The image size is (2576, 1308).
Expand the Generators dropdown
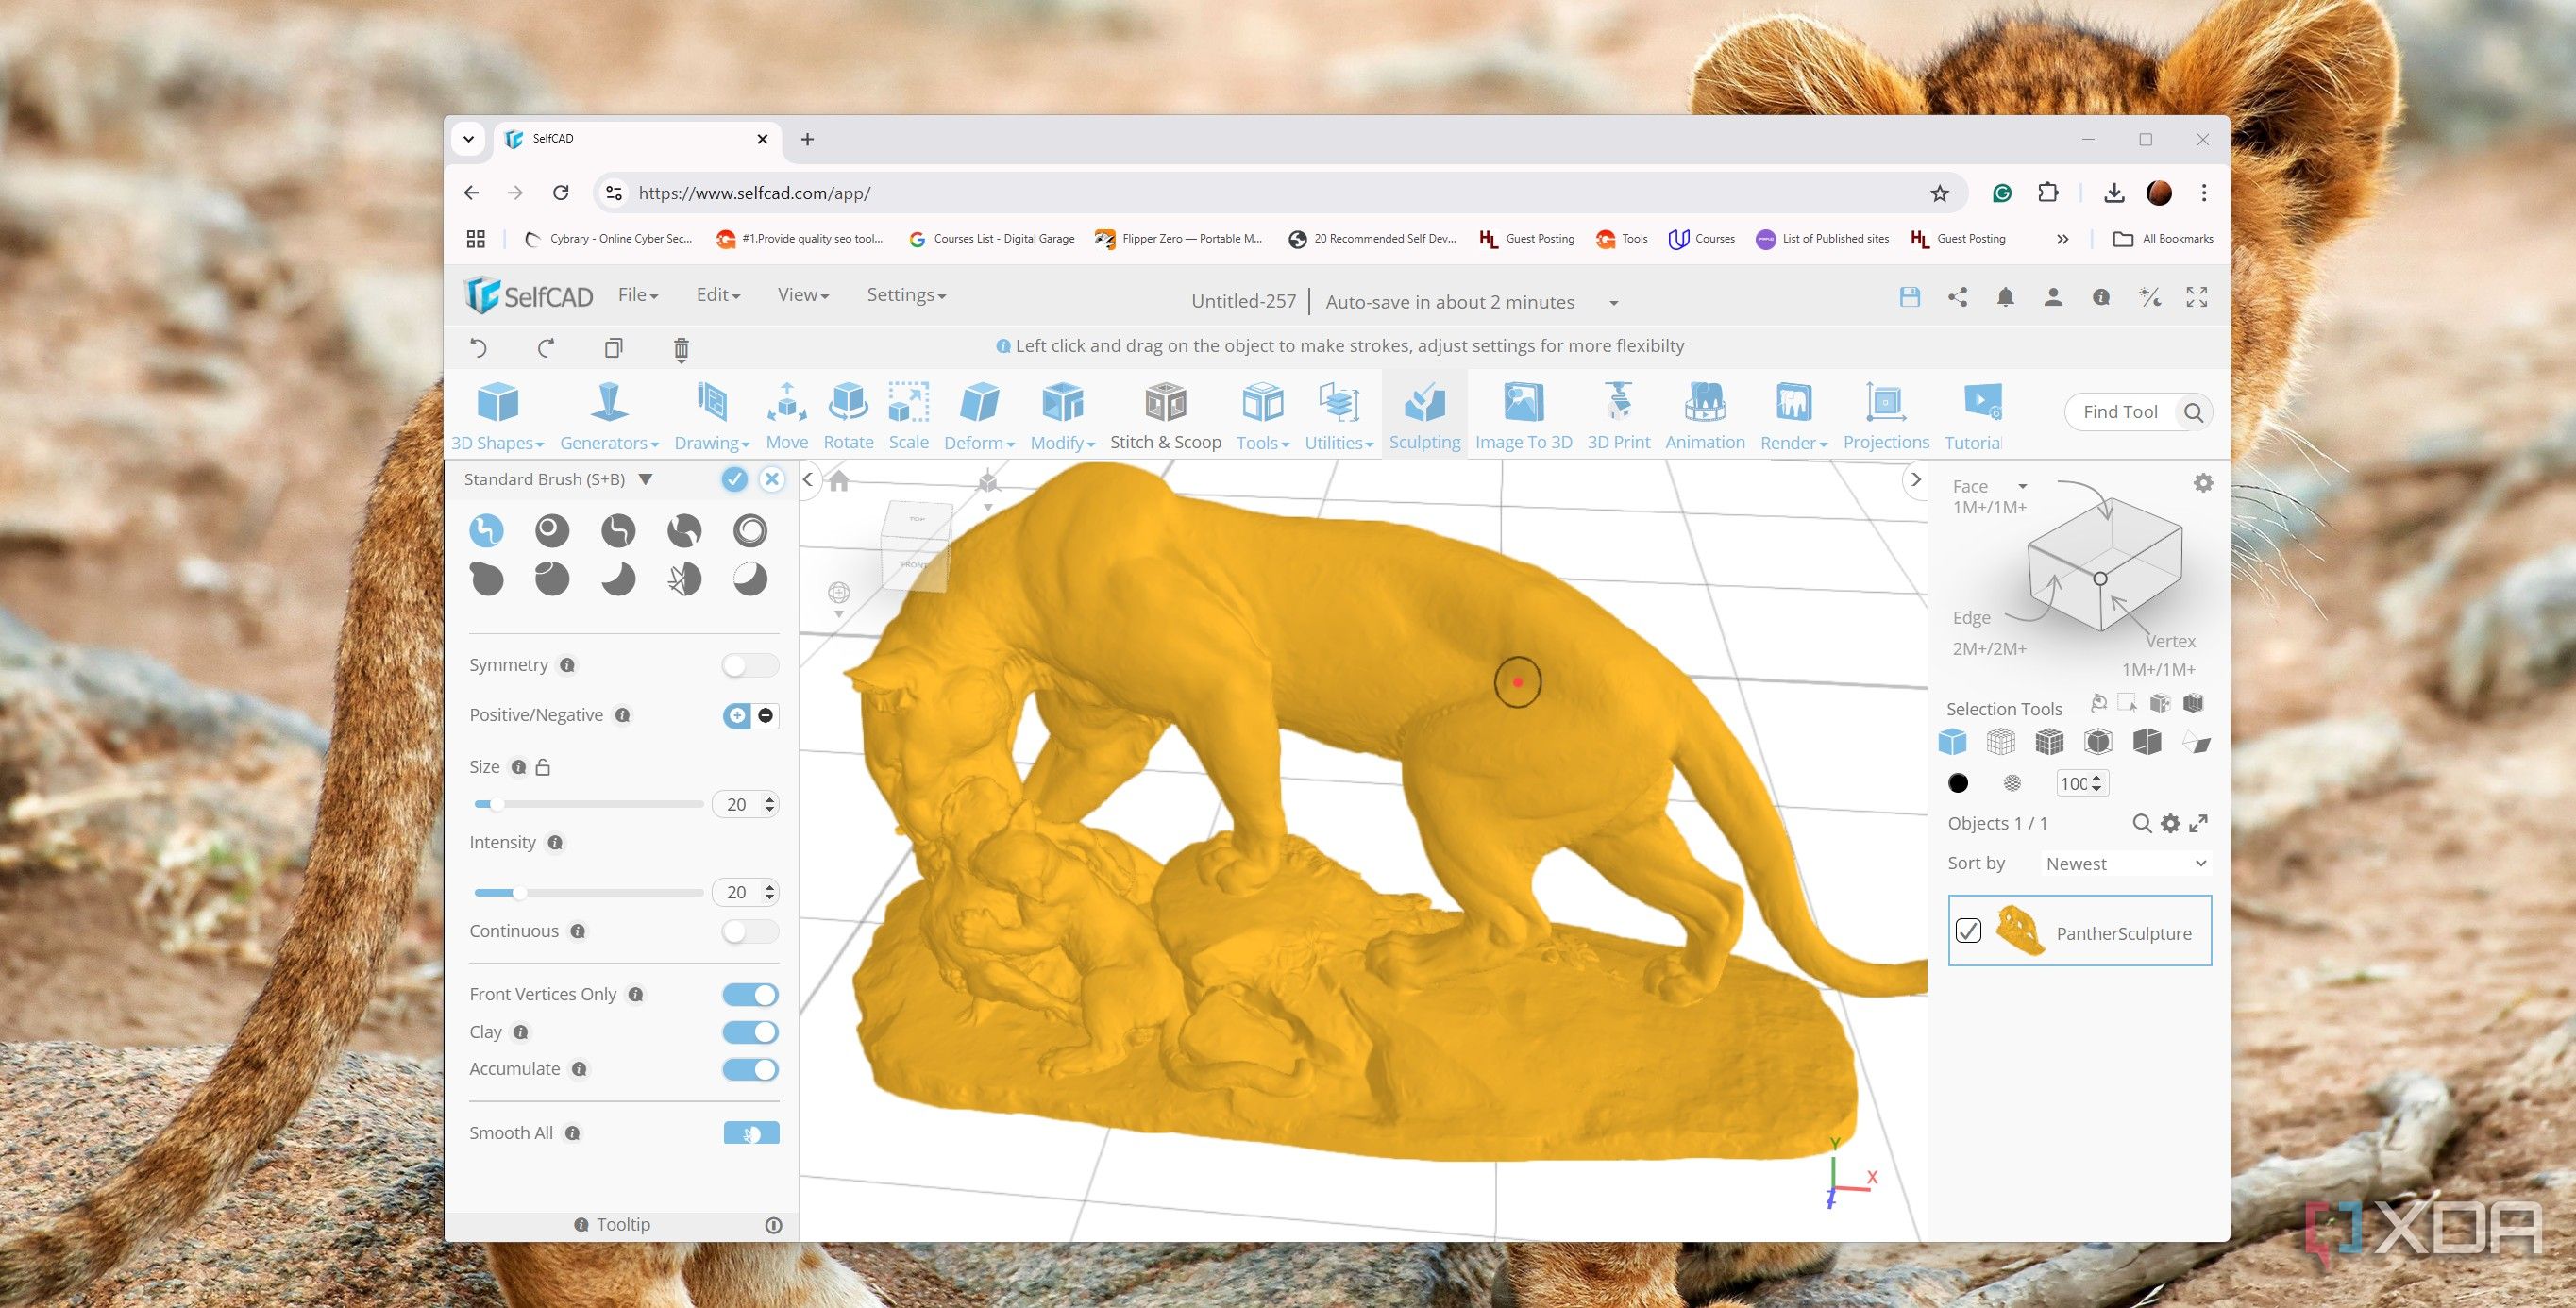(x=609, y=415)
